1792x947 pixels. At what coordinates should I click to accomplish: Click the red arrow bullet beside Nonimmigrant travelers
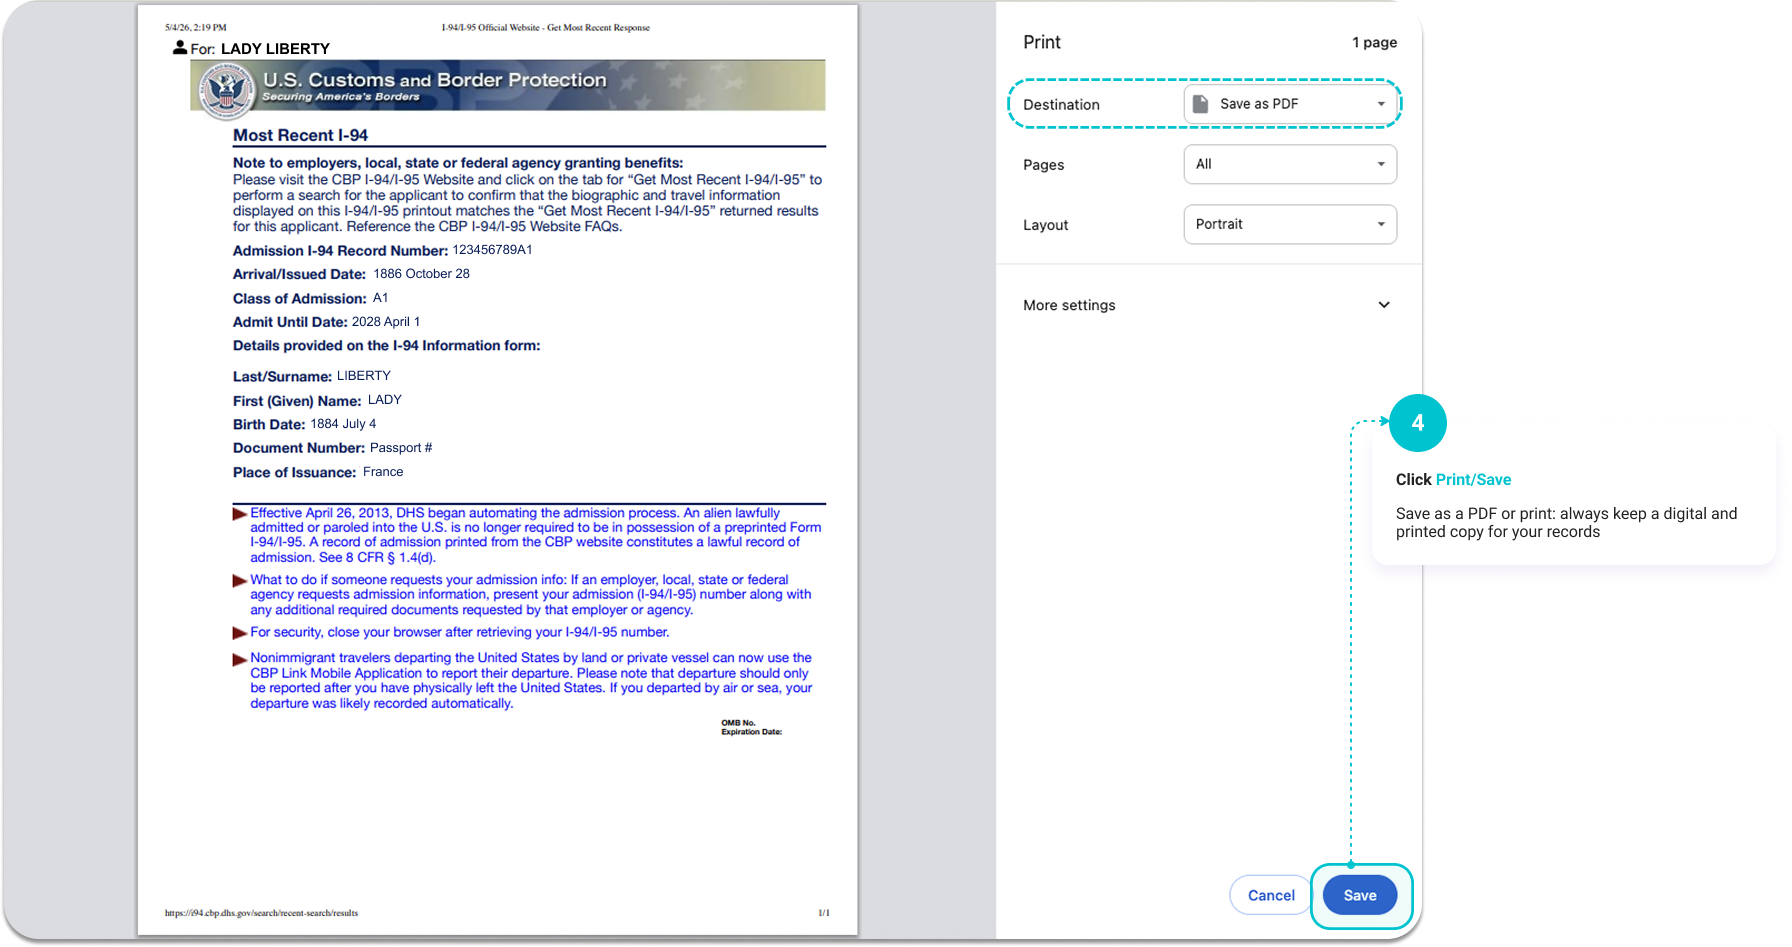coord(240,659)
